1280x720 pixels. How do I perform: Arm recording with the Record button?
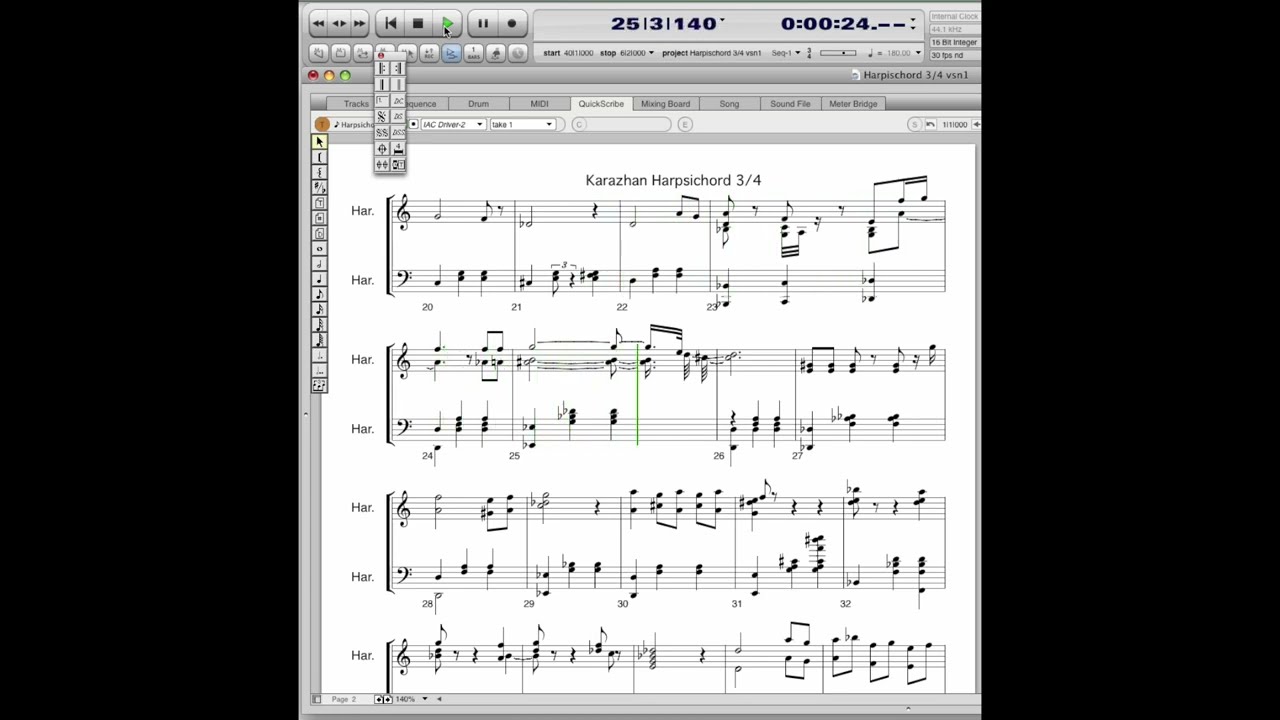[x=511, y=23]
